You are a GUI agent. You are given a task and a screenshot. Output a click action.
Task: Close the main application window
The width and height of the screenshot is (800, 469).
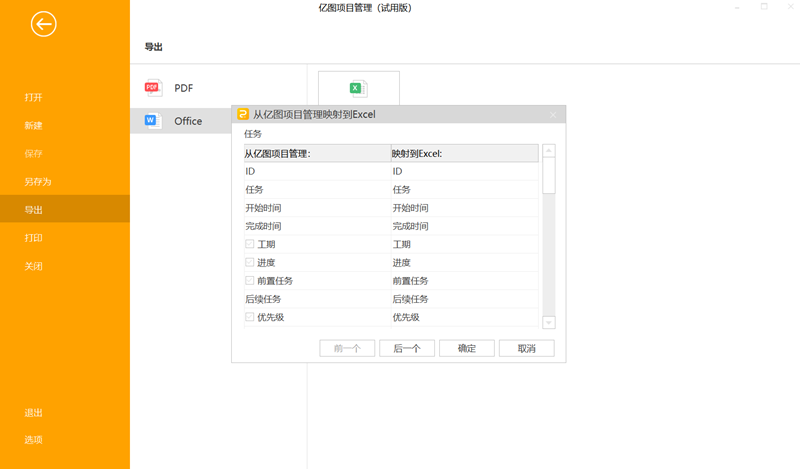tap(790, 7)
